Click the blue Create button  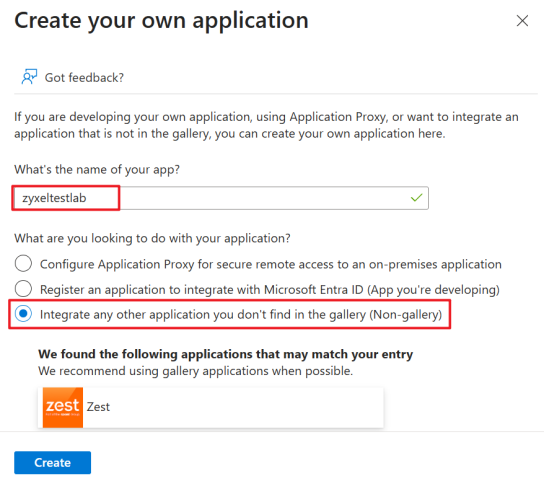click(x=52, y=462)
